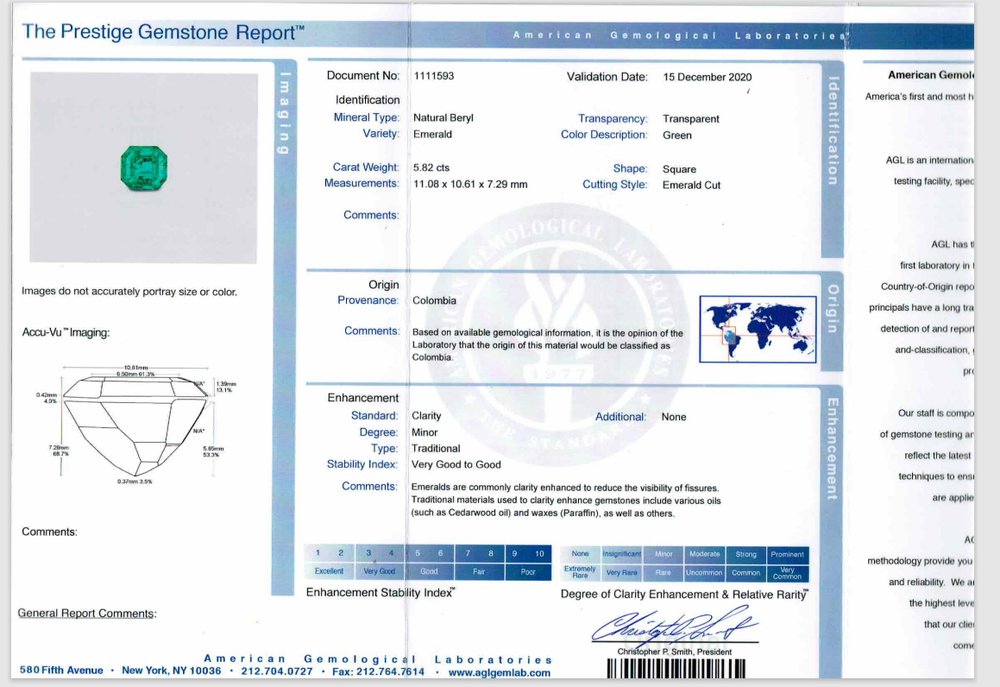Viewport: 1000px width, 687px height.
Task: Select the Prominent clarity enhancement cell
Action: point(787,553)
